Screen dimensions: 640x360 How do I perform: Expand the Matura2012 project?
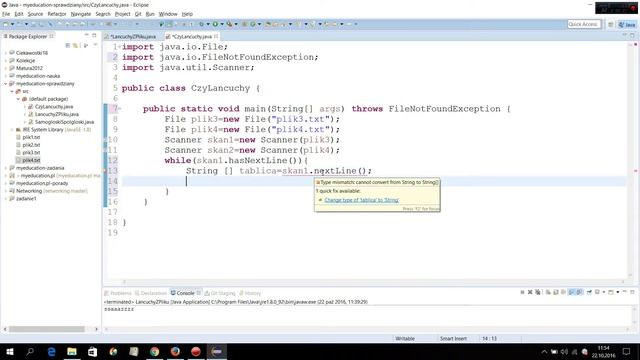tap(6, 68)
